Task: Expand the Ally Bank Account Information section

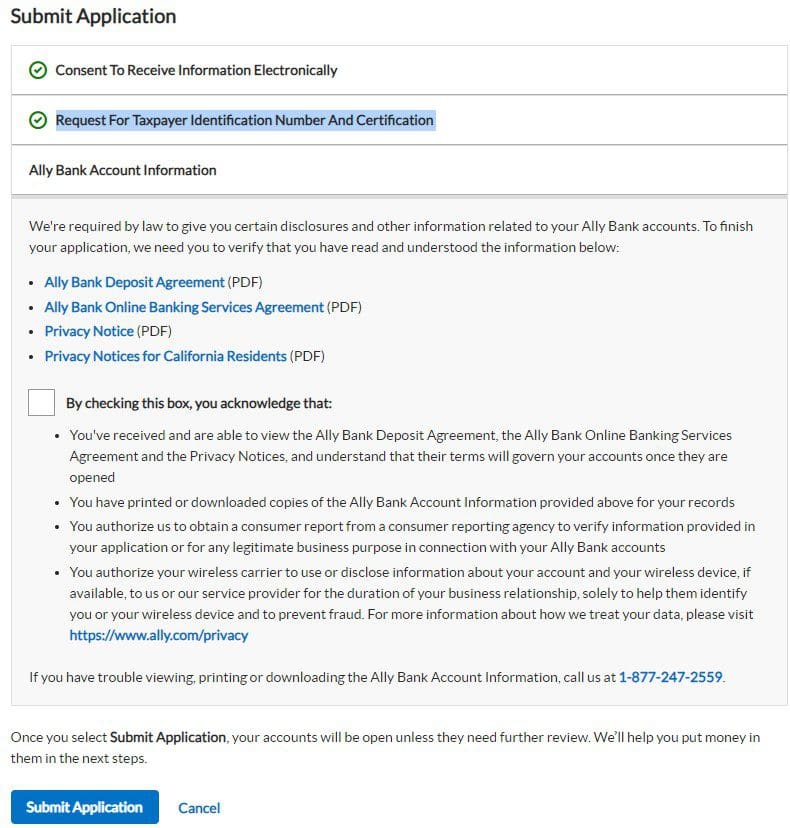Action: pyautogui.click(x=121, y=170)
